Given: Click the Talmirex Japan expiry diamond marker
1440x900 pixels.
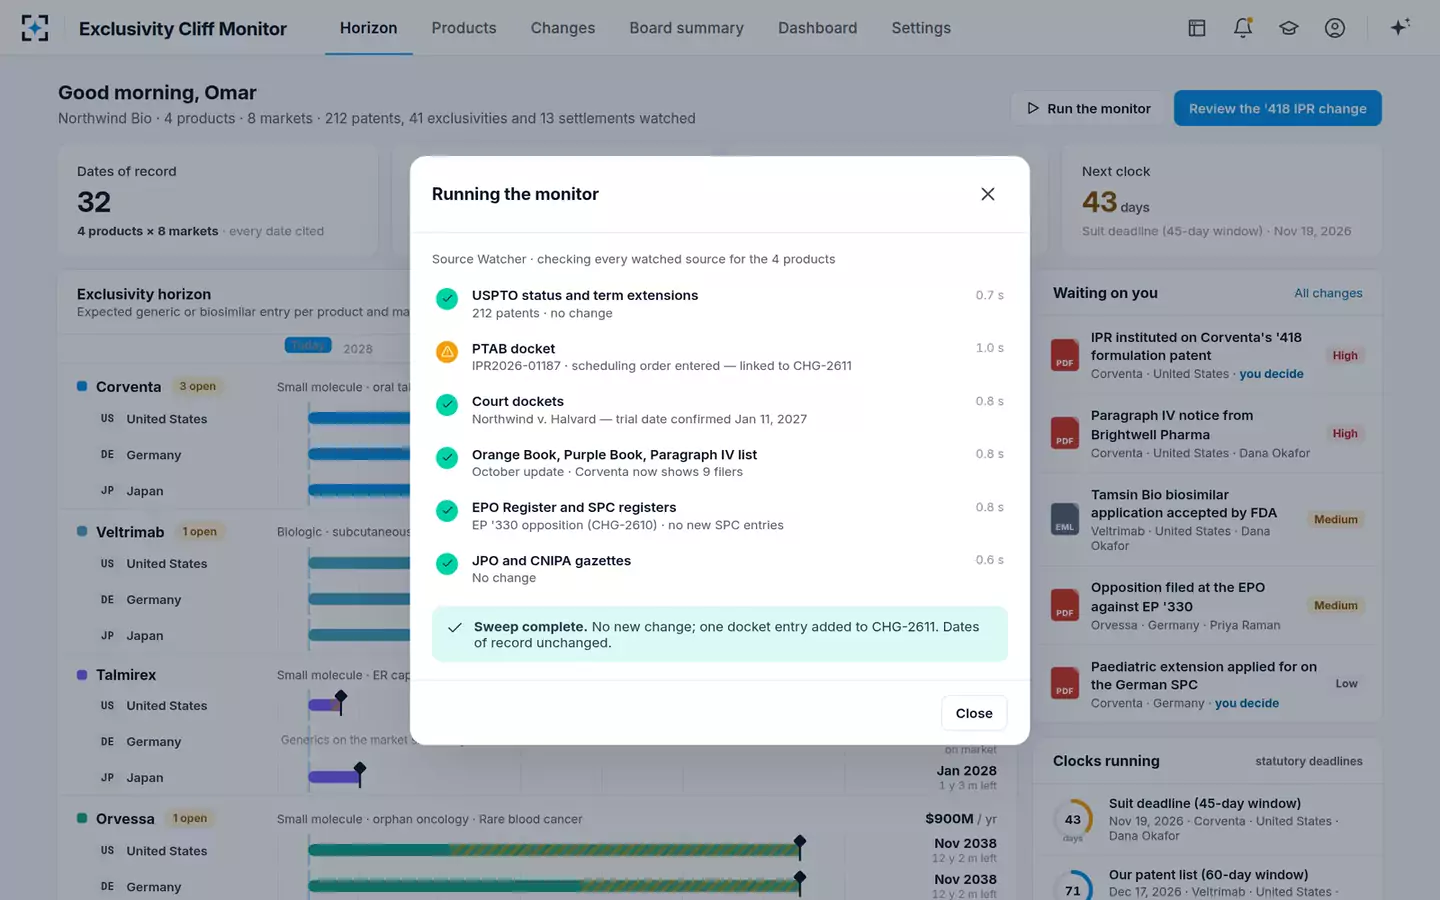Looking at the screenshot, I should point(360,769).
